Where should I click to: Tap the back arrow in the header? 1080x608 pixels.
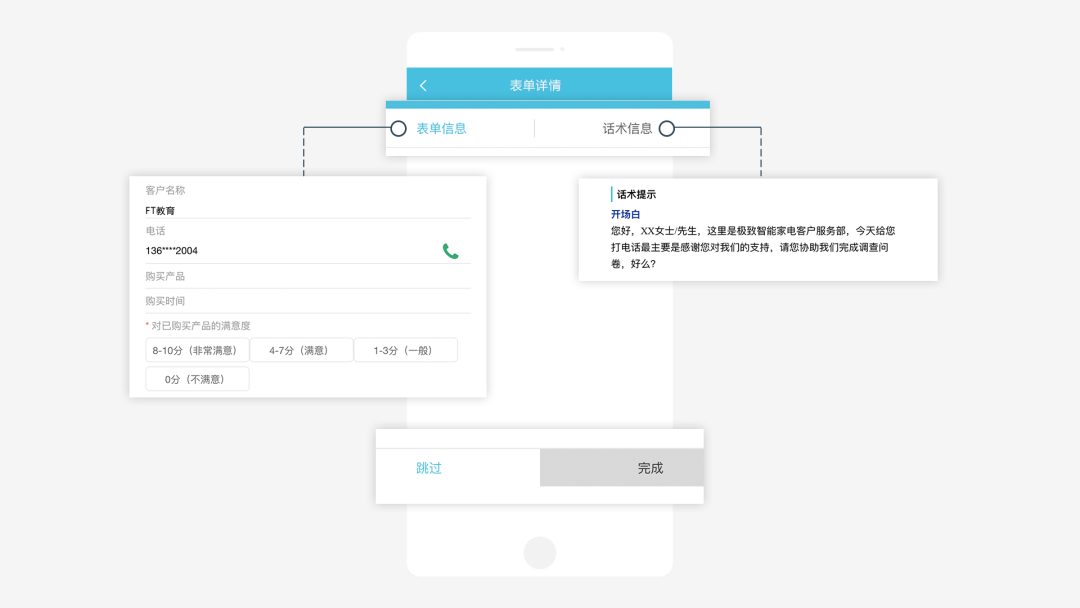(x=423, y=86)
